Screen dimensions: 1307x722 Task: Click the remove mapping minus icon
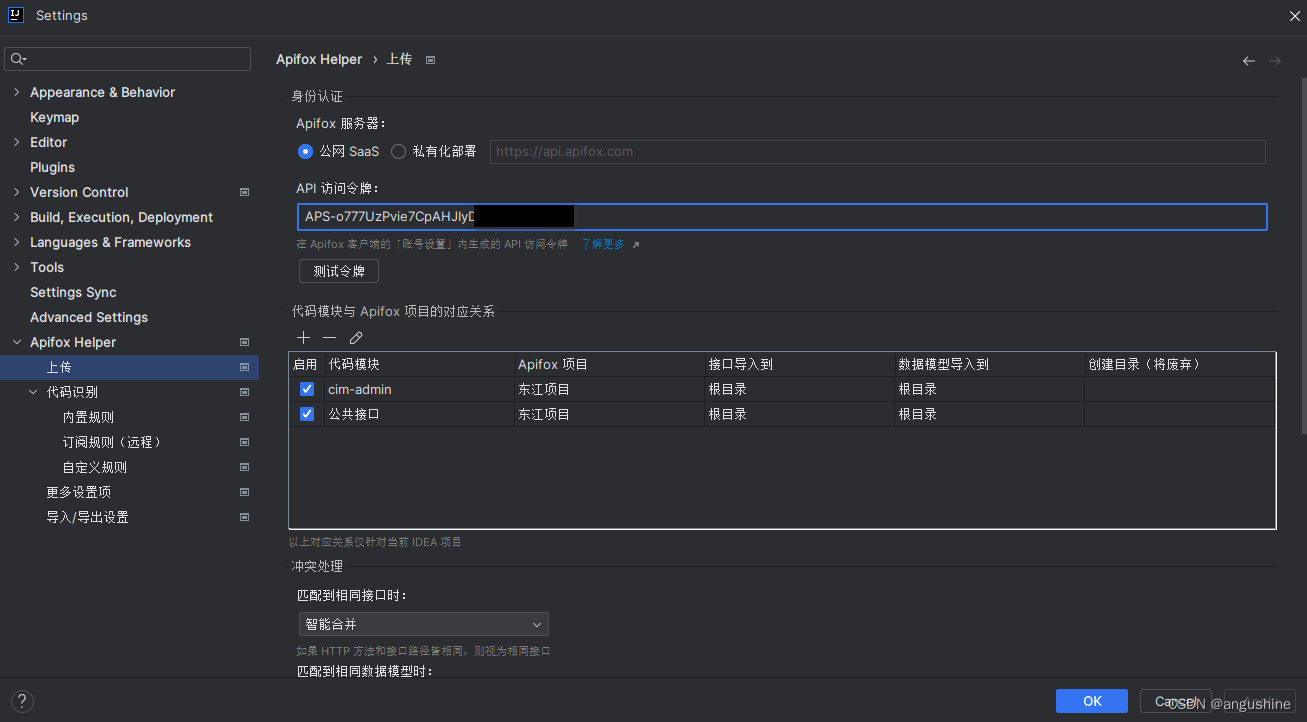(x=329, y=338)
